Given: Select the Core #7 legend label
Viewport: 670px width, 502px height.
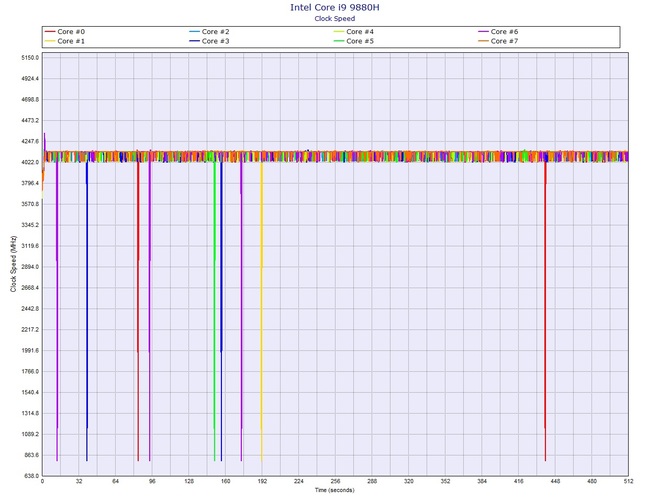Looking at the screenshot, I should pos(504,41).
